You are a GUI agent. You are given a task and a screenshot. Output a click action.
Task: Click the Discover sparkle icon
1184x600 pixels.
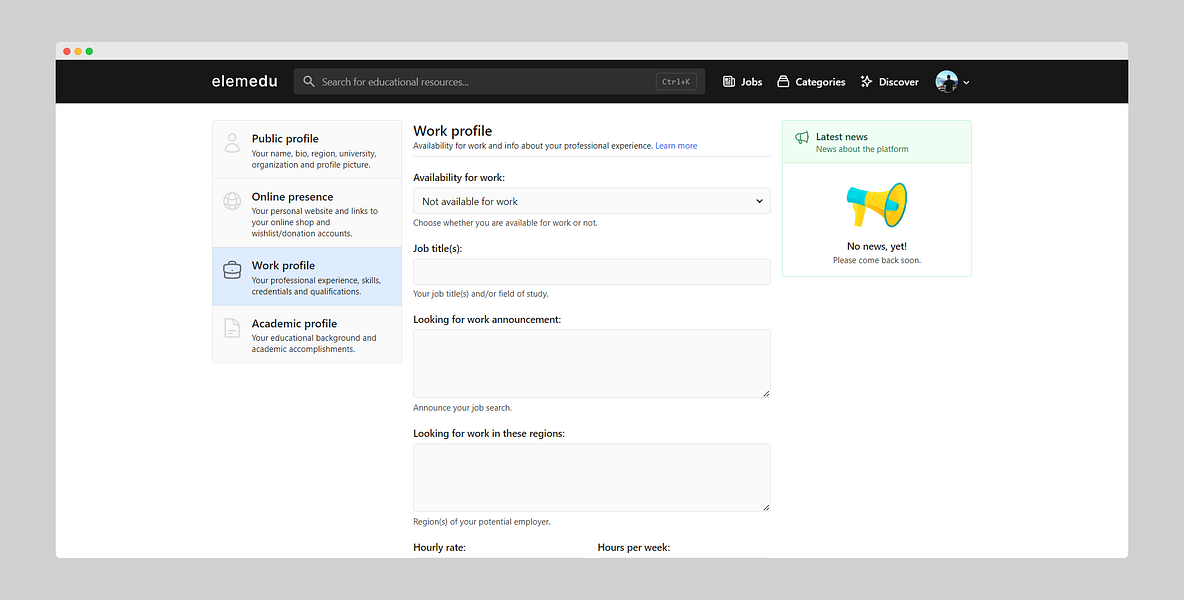tap(867, 82)
